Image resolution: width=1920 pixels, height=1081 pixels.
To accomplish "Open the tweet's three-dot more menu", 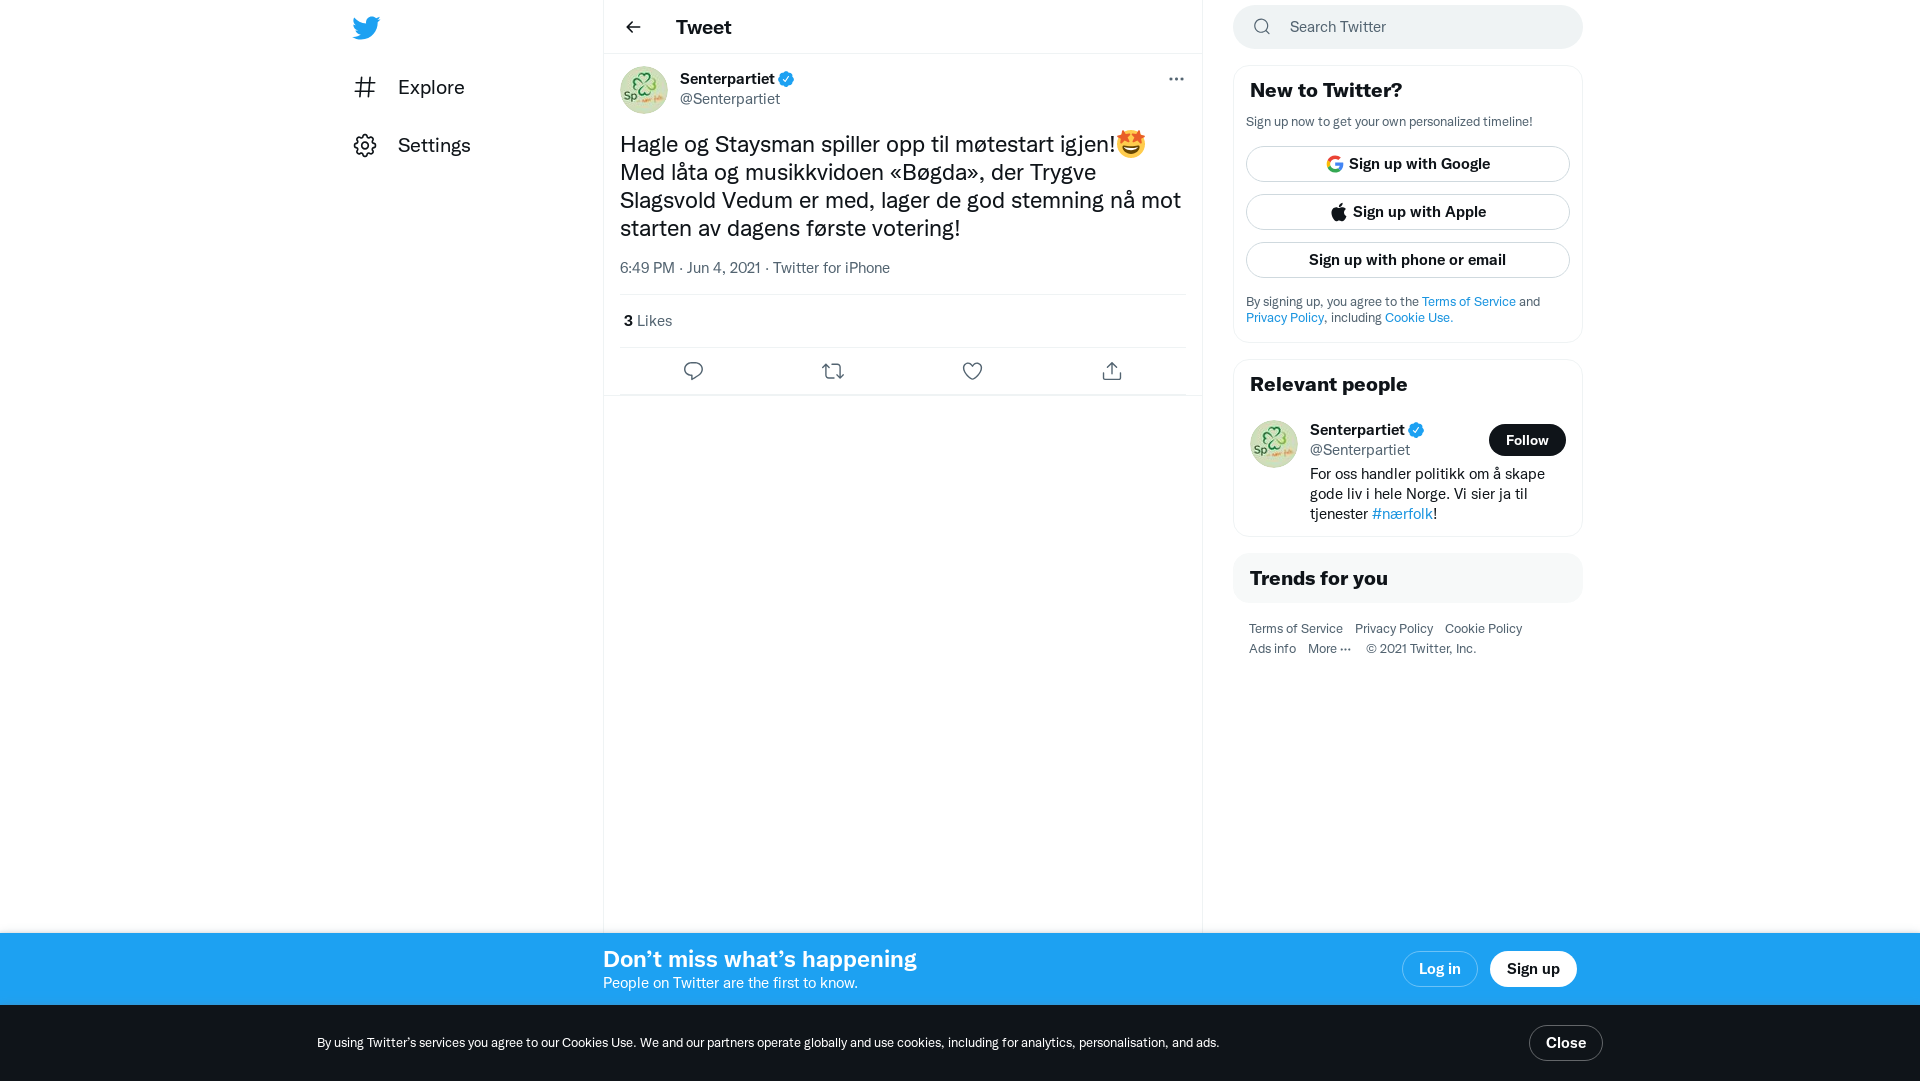I will [x=1176, y=79].
